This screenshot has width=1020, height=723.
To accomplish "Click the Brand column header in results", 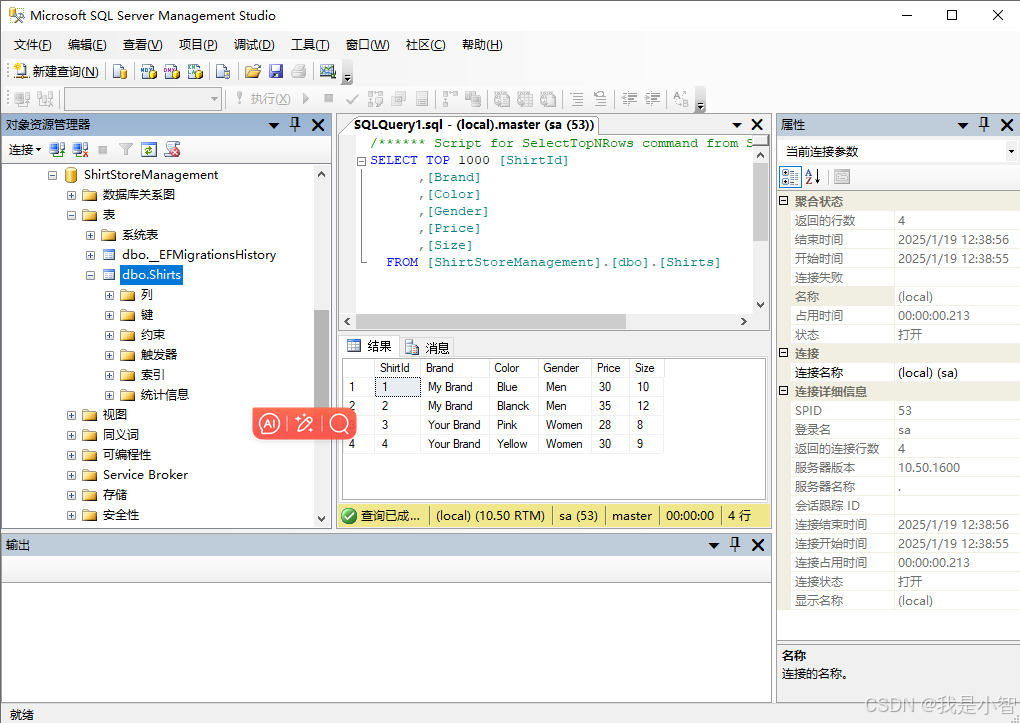I will pyautogui.click(x=455, y=368).
